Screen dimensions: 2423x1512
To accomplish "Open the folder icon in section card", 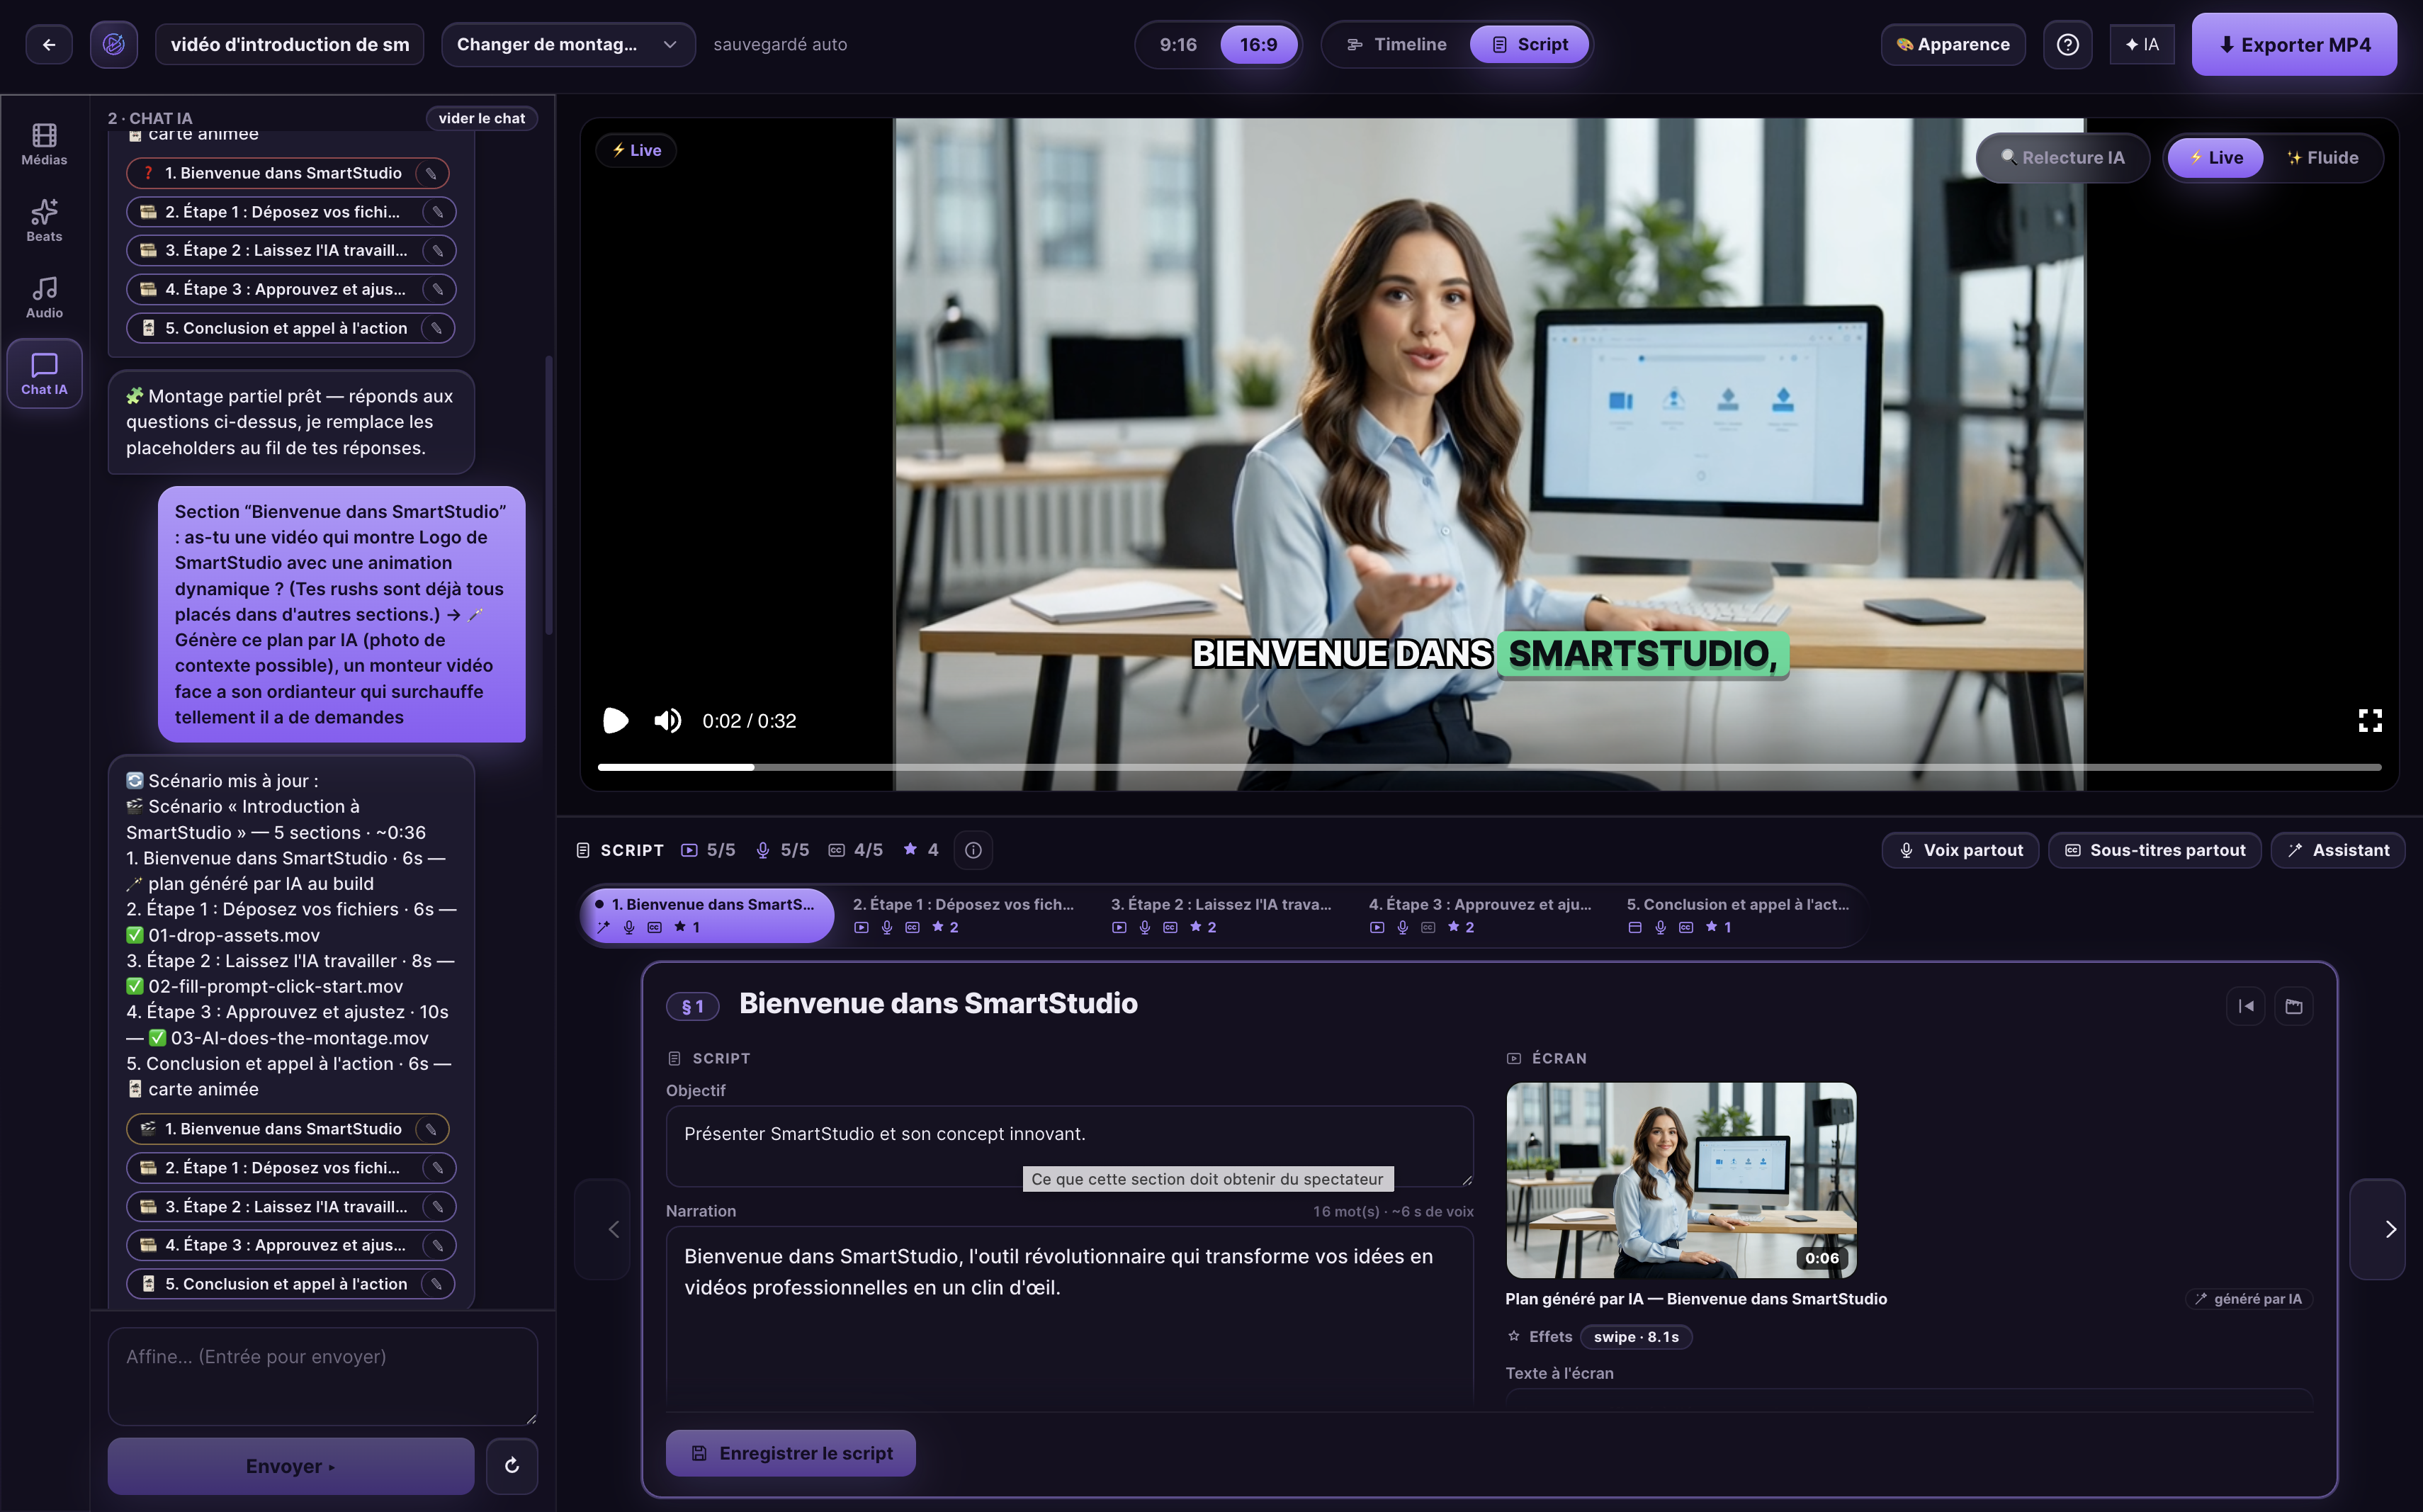I will [x=2294, y=1006].
